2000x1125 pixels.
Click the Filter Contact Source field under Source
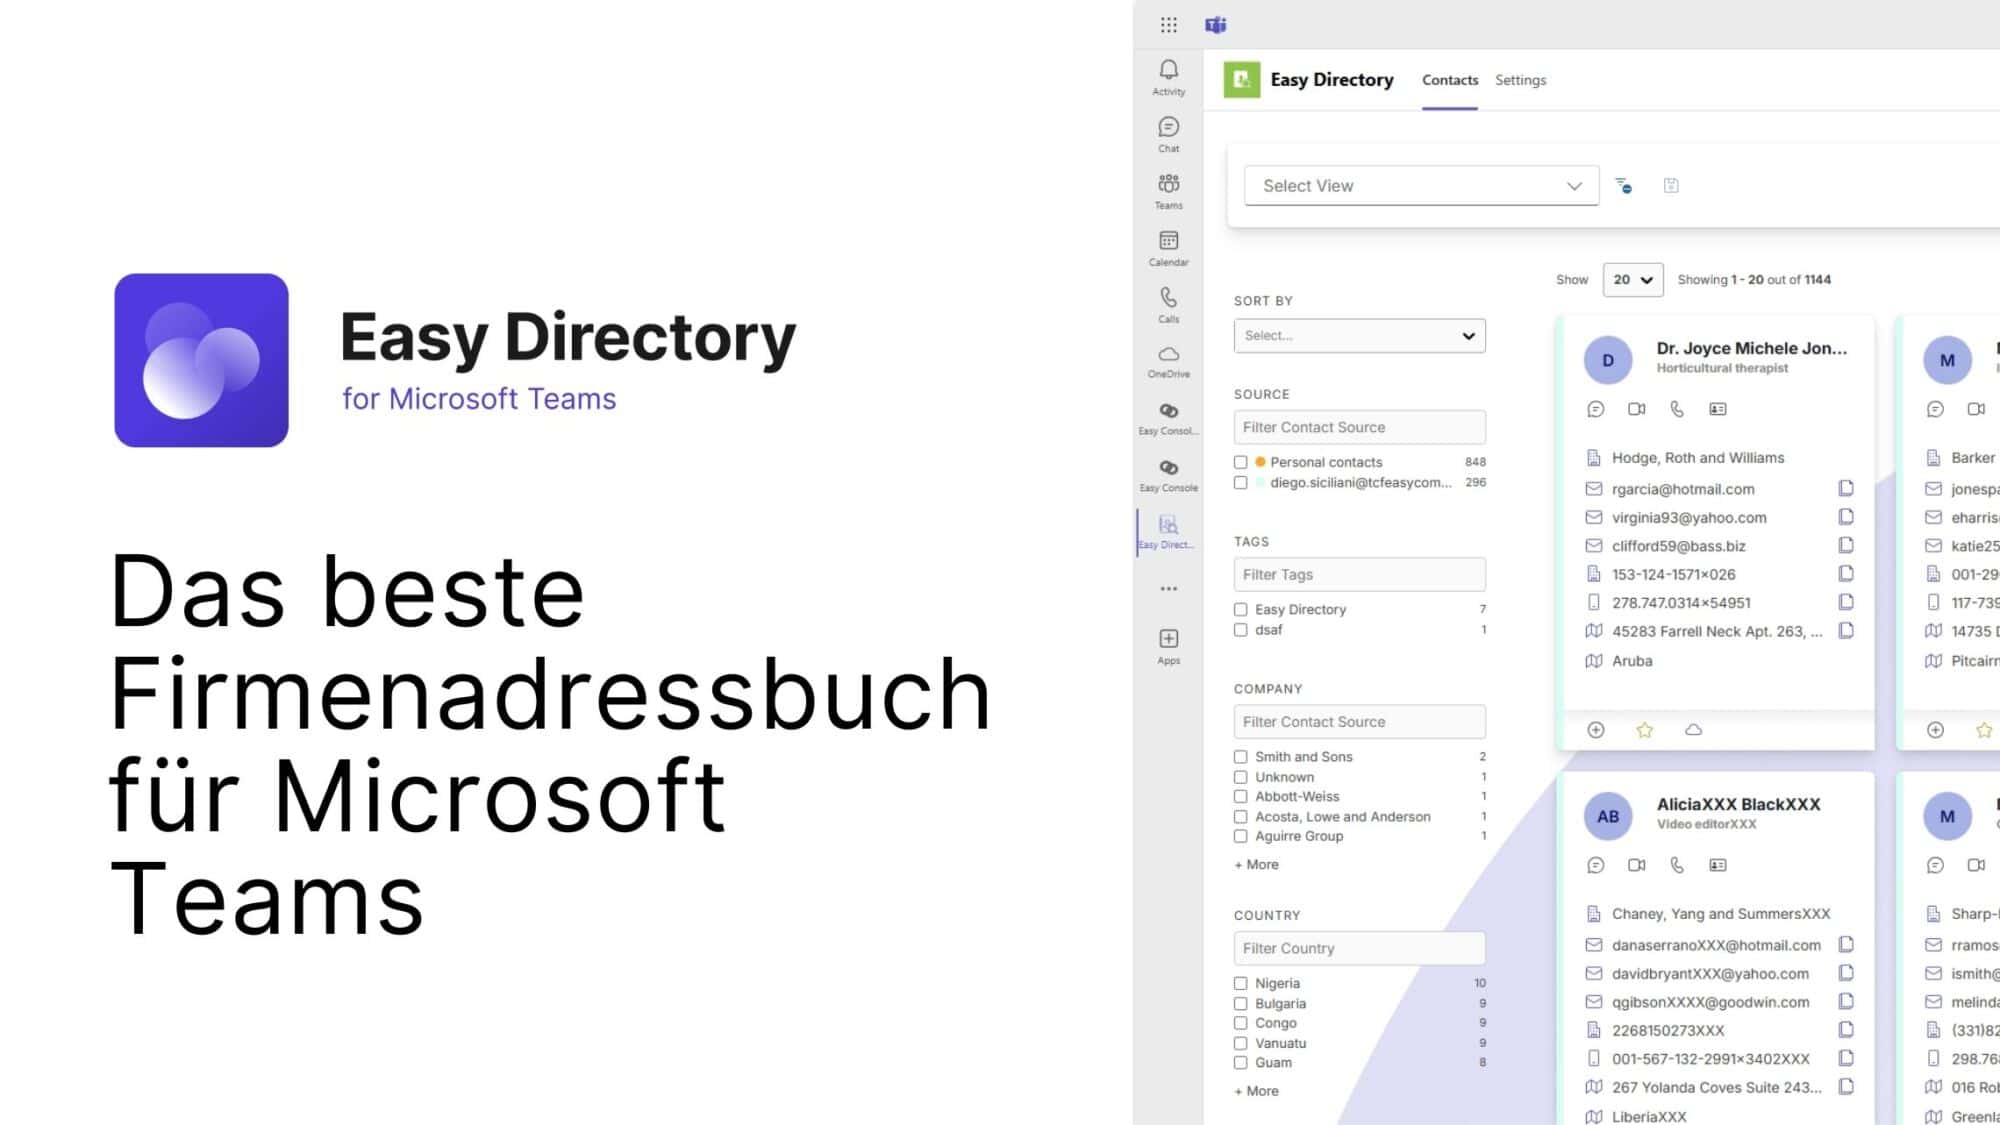click(x=1359, y=427)
